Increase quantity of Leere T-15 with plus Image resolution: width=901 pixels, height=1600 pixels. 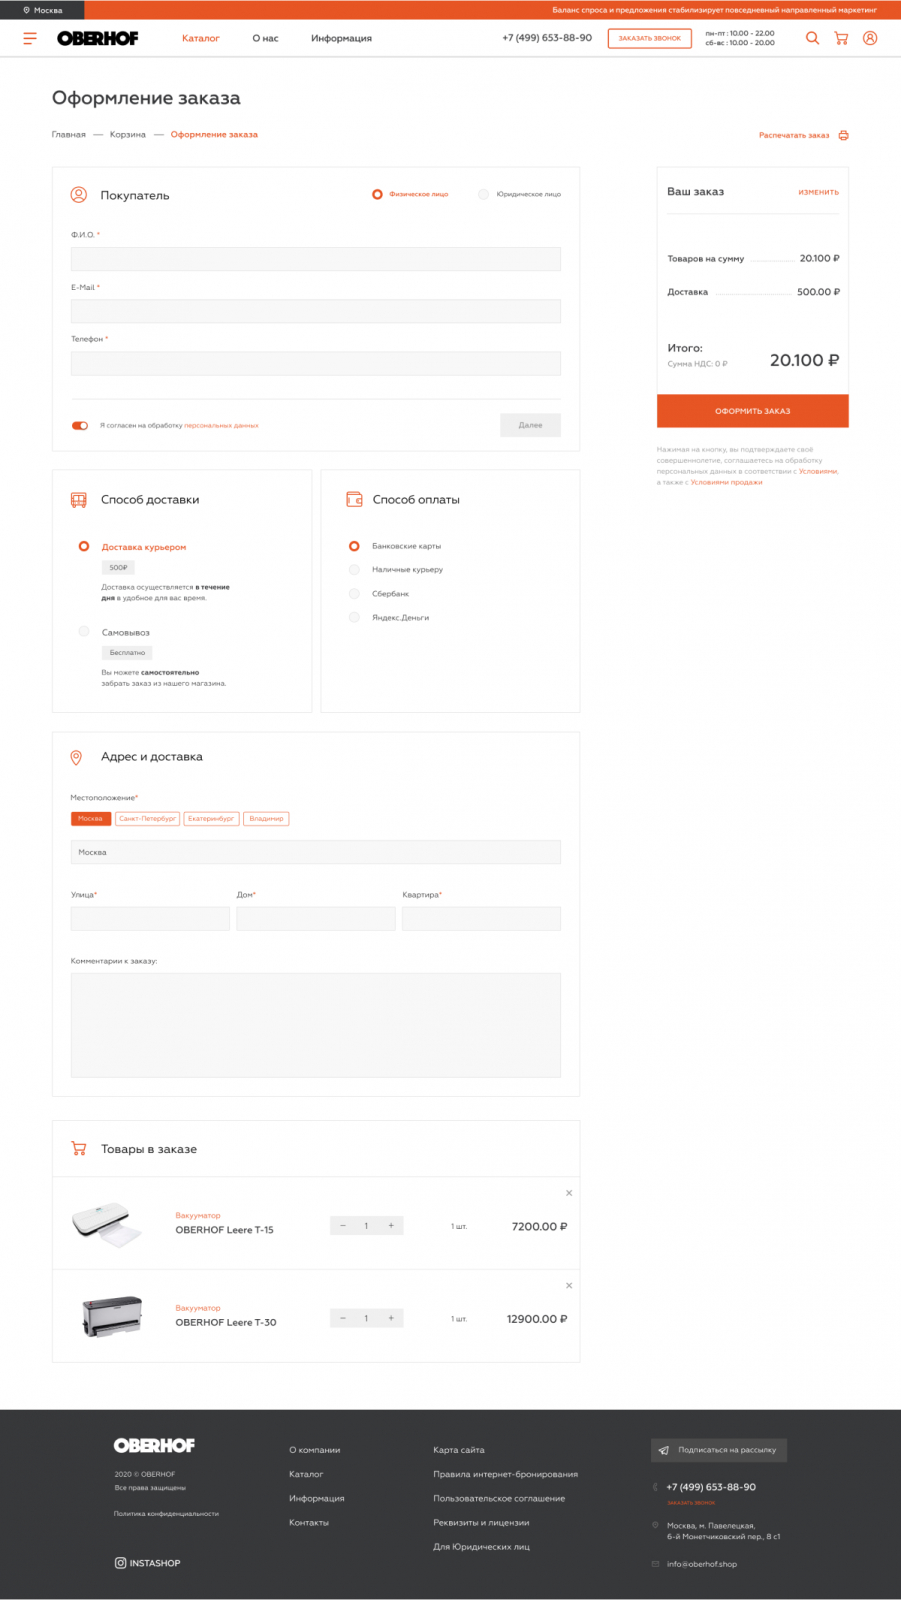click(x=391, y=1226)
